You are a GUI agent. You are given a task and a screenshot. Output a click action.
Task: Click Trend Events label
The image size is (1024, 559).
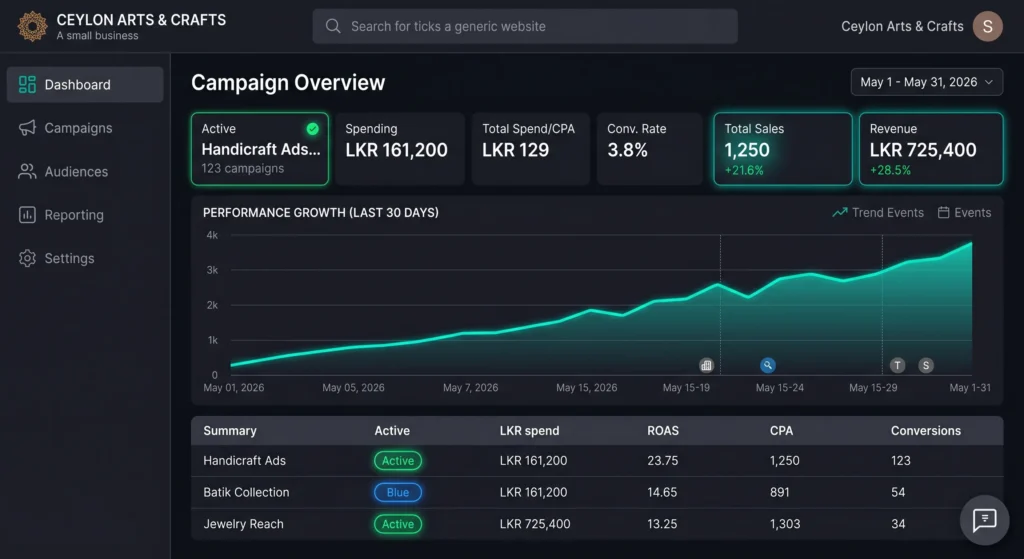[888, 212]
